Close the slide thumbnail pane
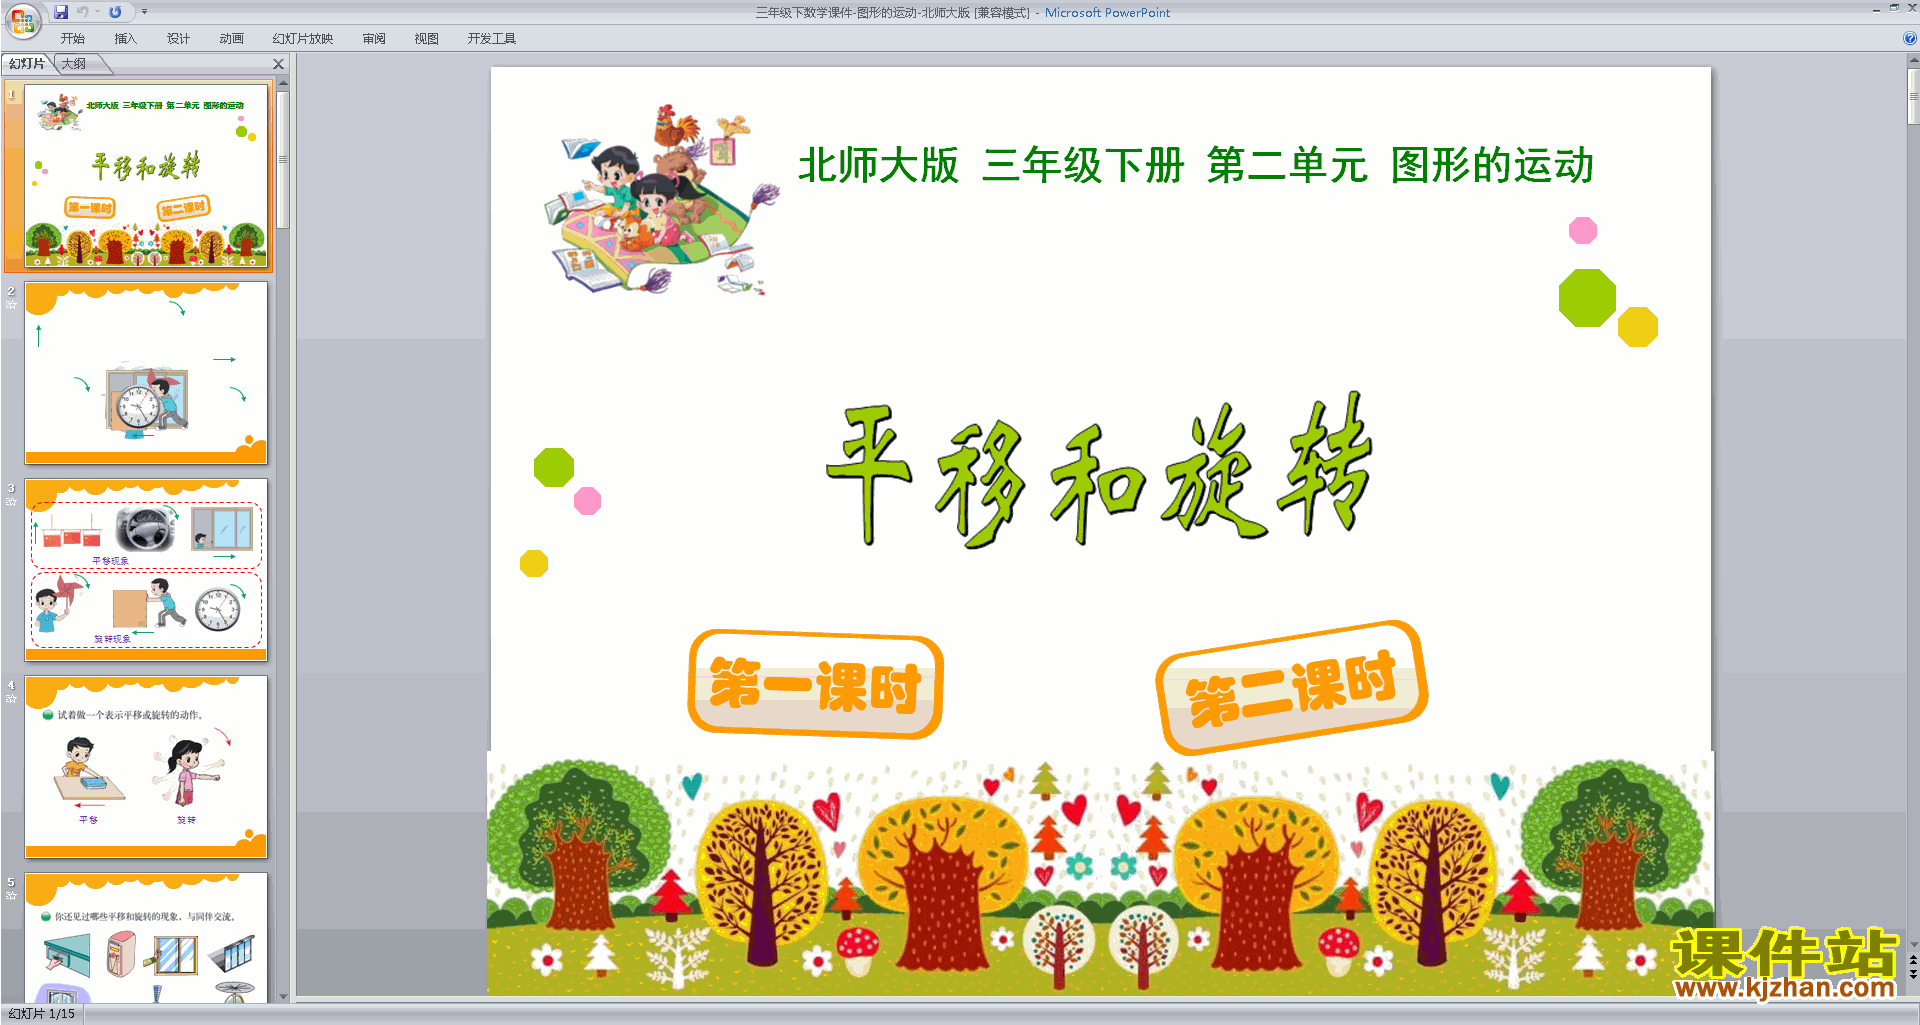 coord(279,64)
